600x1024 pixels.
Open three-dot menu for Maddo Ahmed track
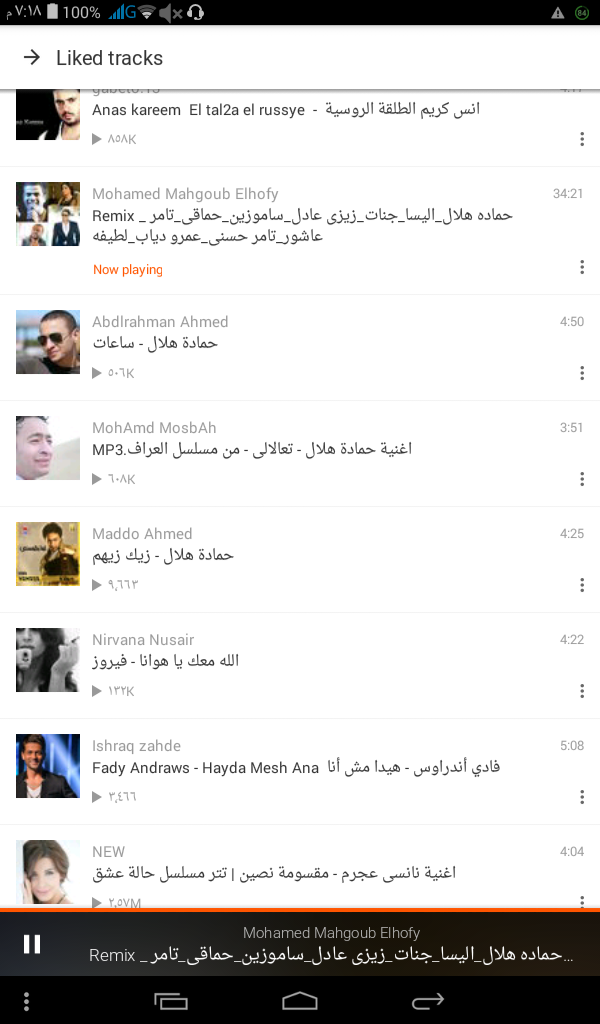pos(582,584)
